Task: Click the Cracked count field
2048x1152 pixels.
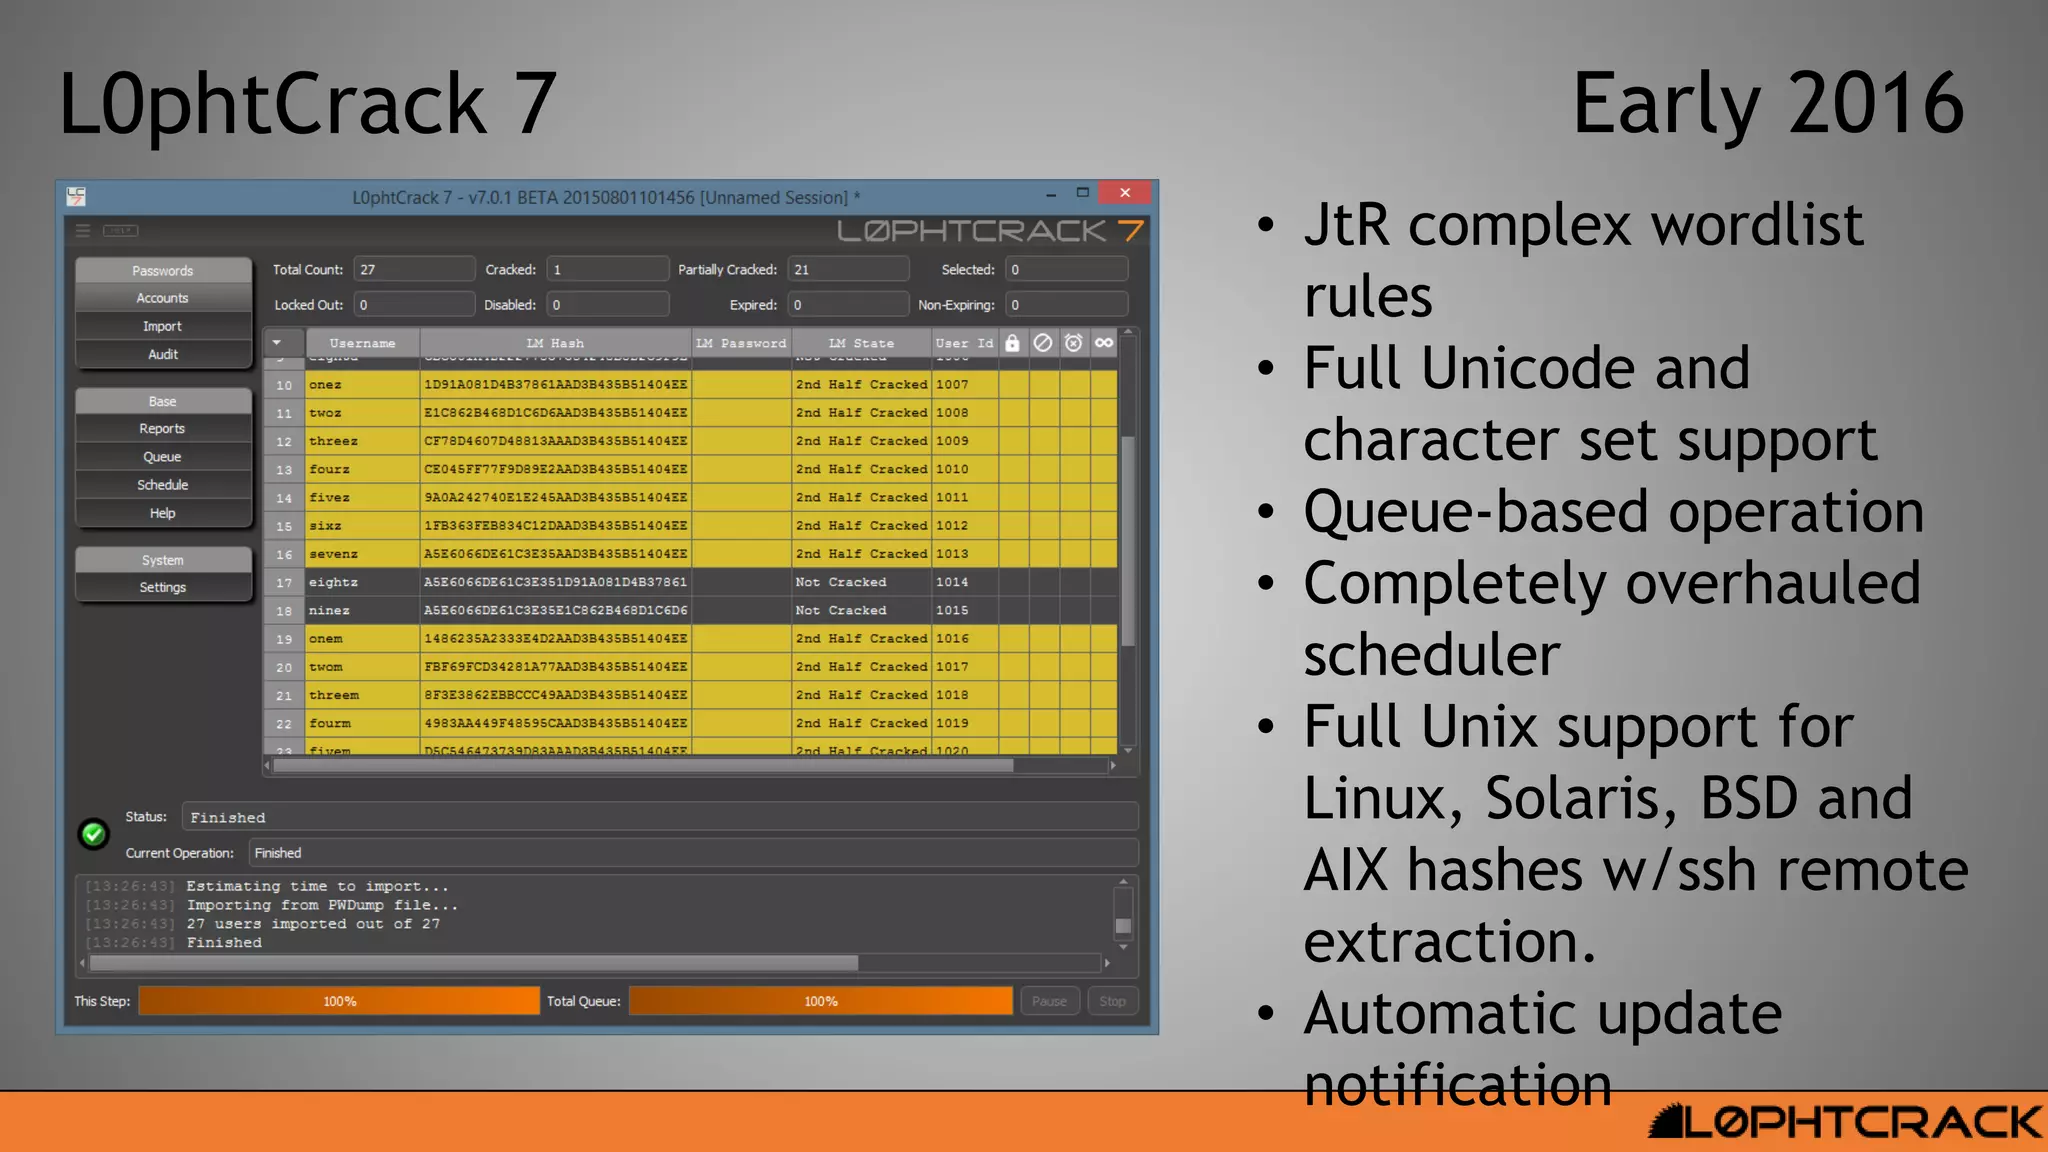Action: [607, 269]
